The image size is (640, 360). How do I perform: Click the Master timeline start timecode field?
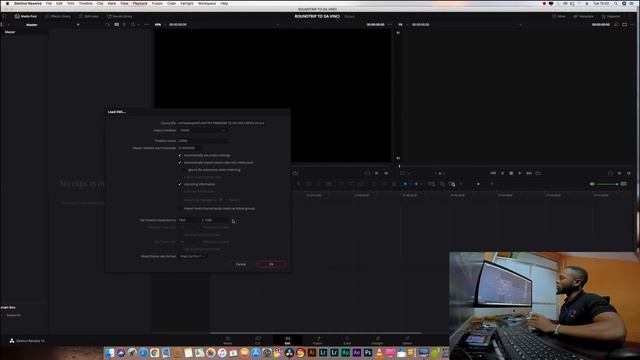pyautogui.click(x=189, y=148)
